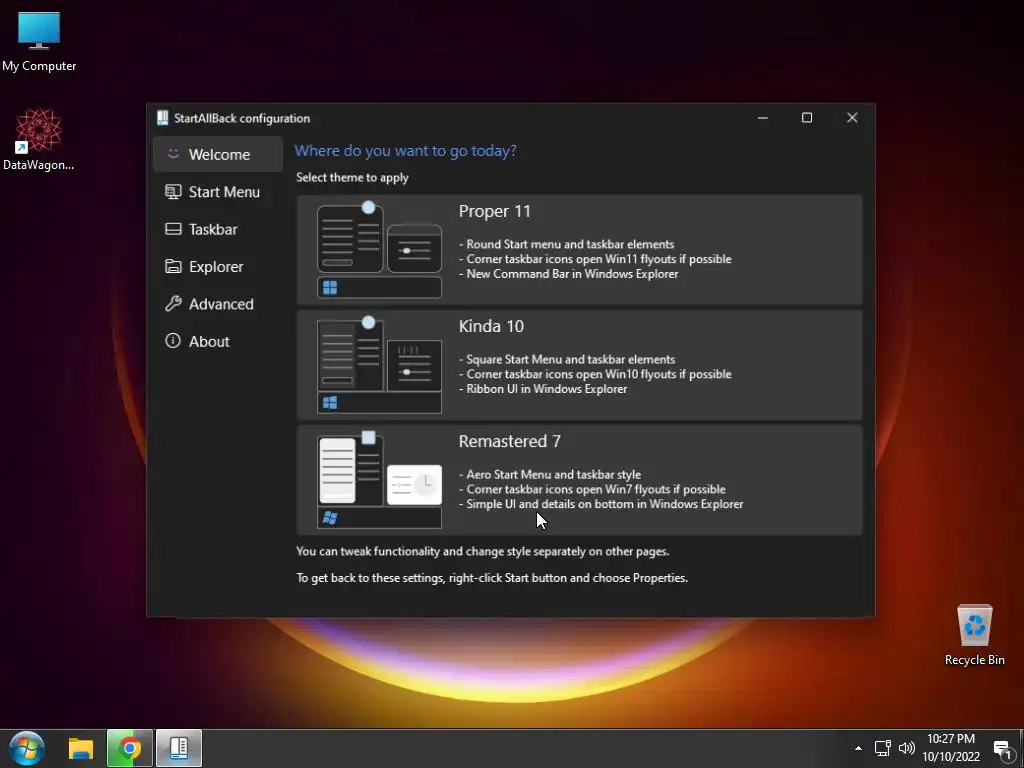Viewport: 1024px width, 768px height.
Task: Select the Recycle Bin desktop icon
Action: 974,635
